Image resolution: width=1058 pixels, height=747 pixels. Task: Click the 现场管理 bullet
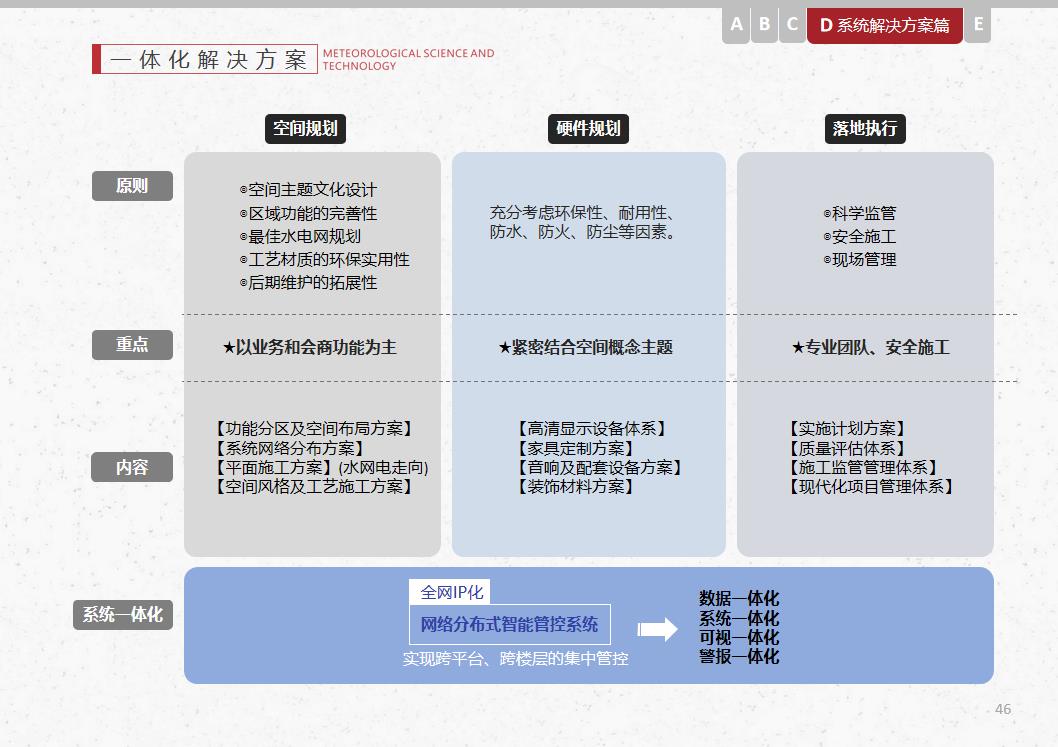[x=860, y=260]
